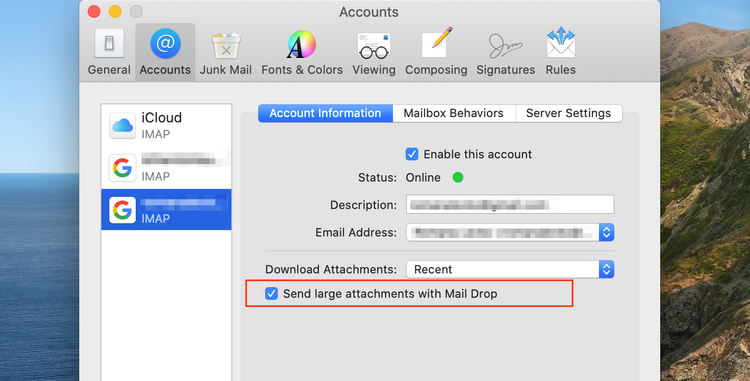Click the iCloud cloud icon
The image size is (750, 381).
(x=122, y=126)
